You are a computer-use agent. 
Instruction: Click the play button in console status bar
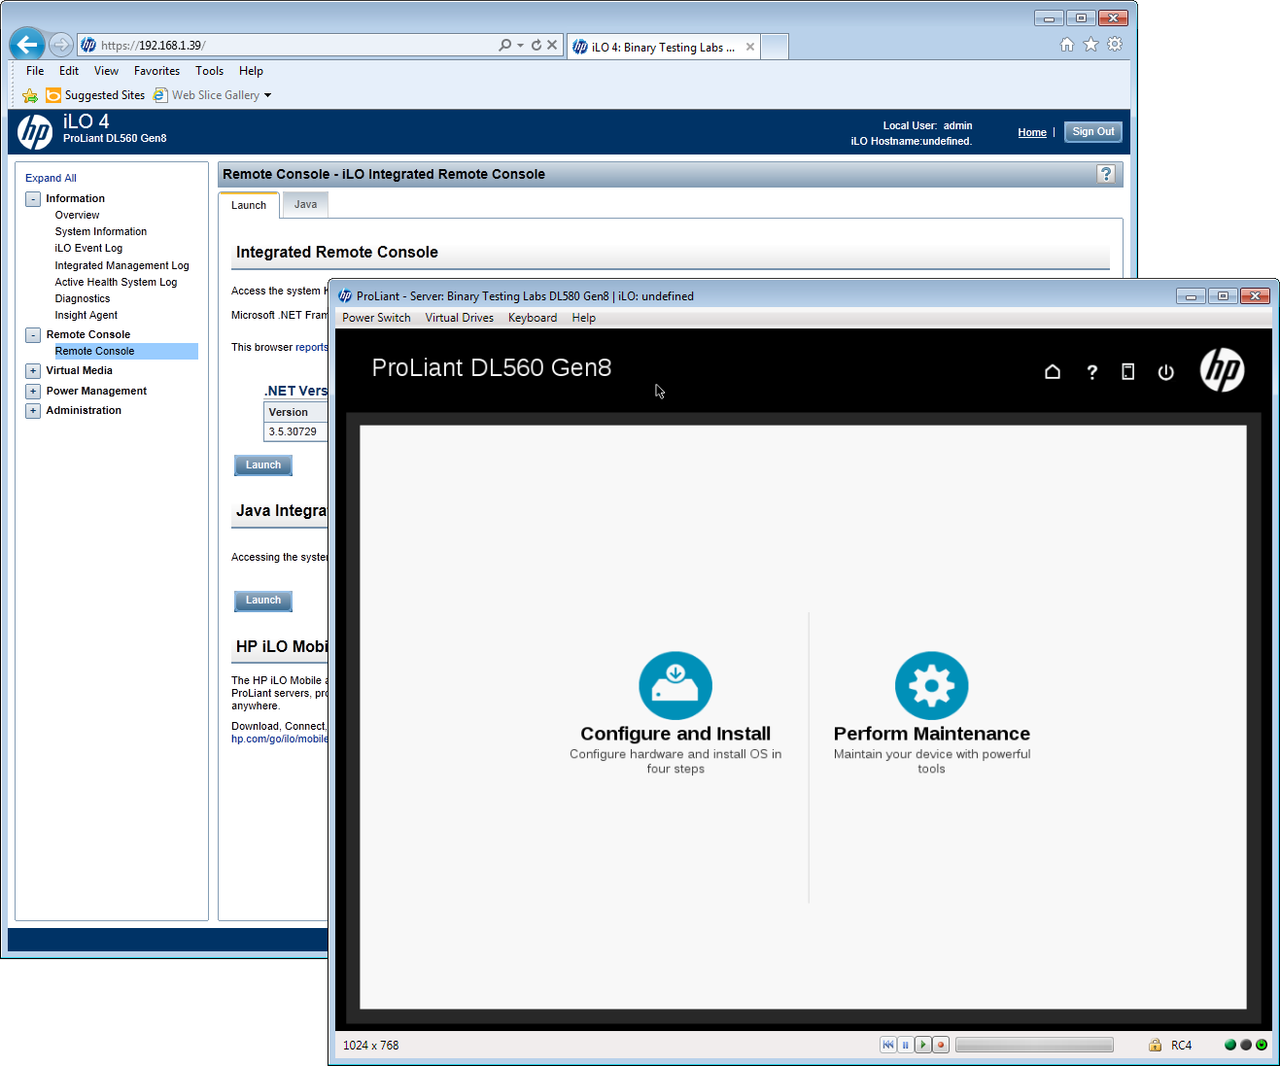923,1045
